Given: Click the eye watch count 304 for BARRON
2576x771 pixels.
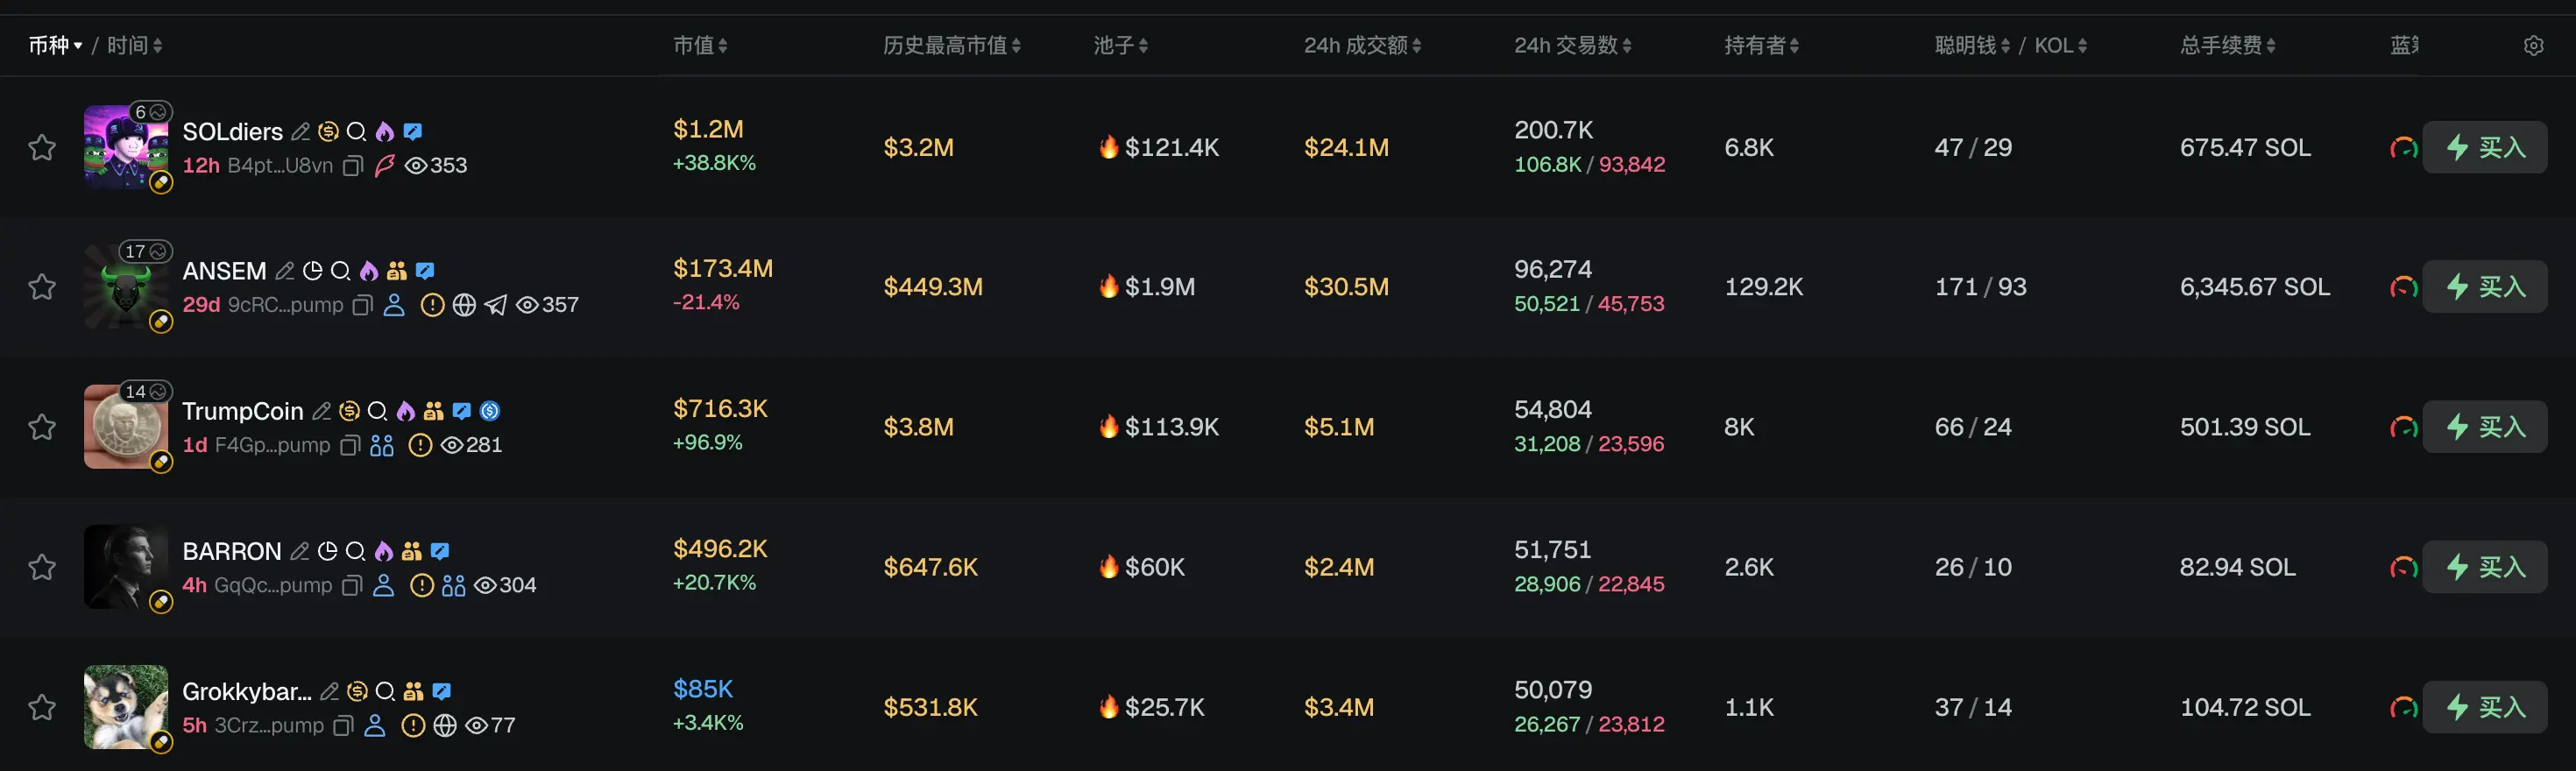Looking at the screenshot, I should [x=505, y=585].
